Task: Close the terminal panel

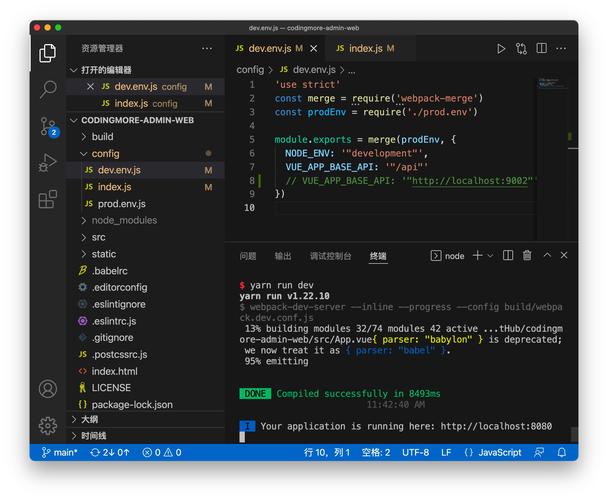Action: (564, 255)
